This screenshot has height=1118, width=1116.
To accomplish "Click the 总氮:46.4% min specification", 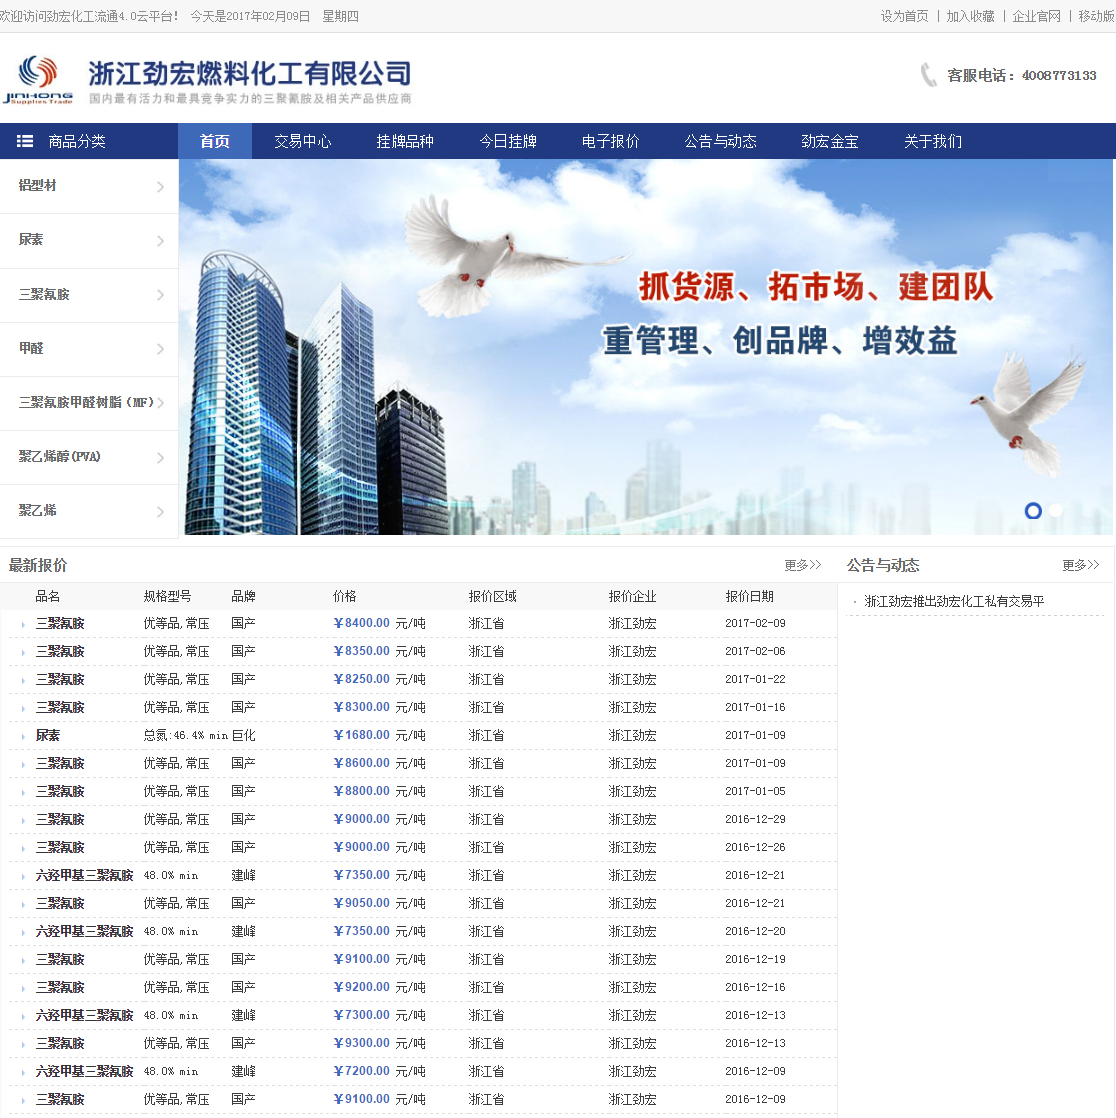I will pyautogui.click(x=185, y=735).
